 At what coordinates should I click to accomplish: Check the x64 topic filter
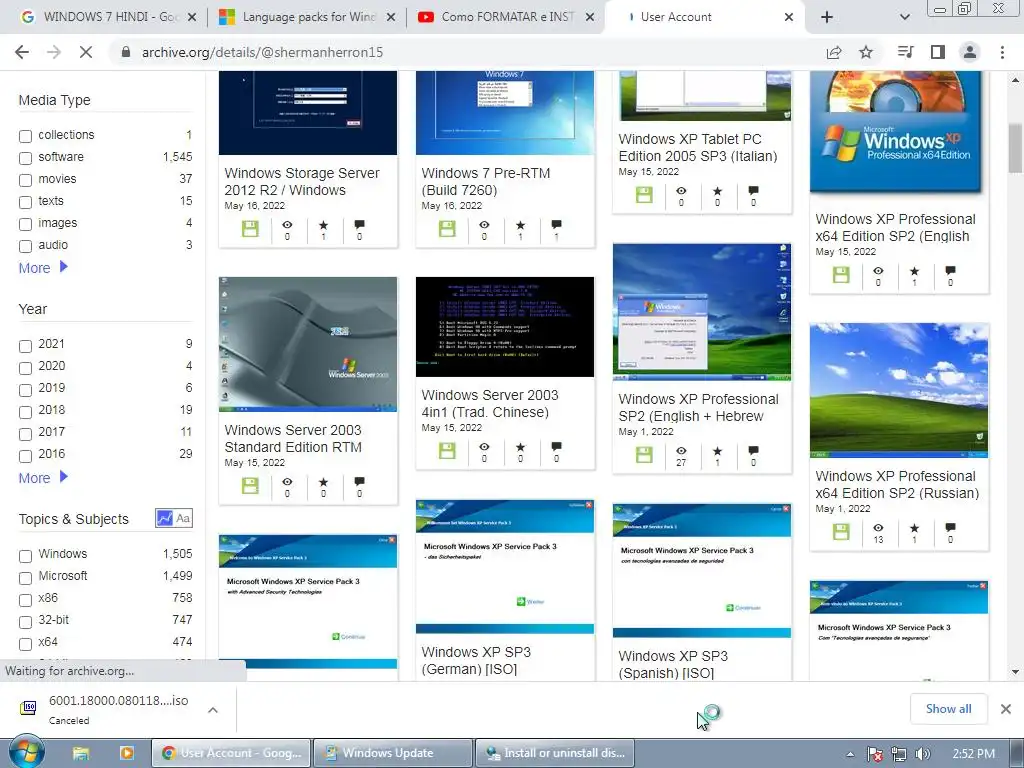25,644
